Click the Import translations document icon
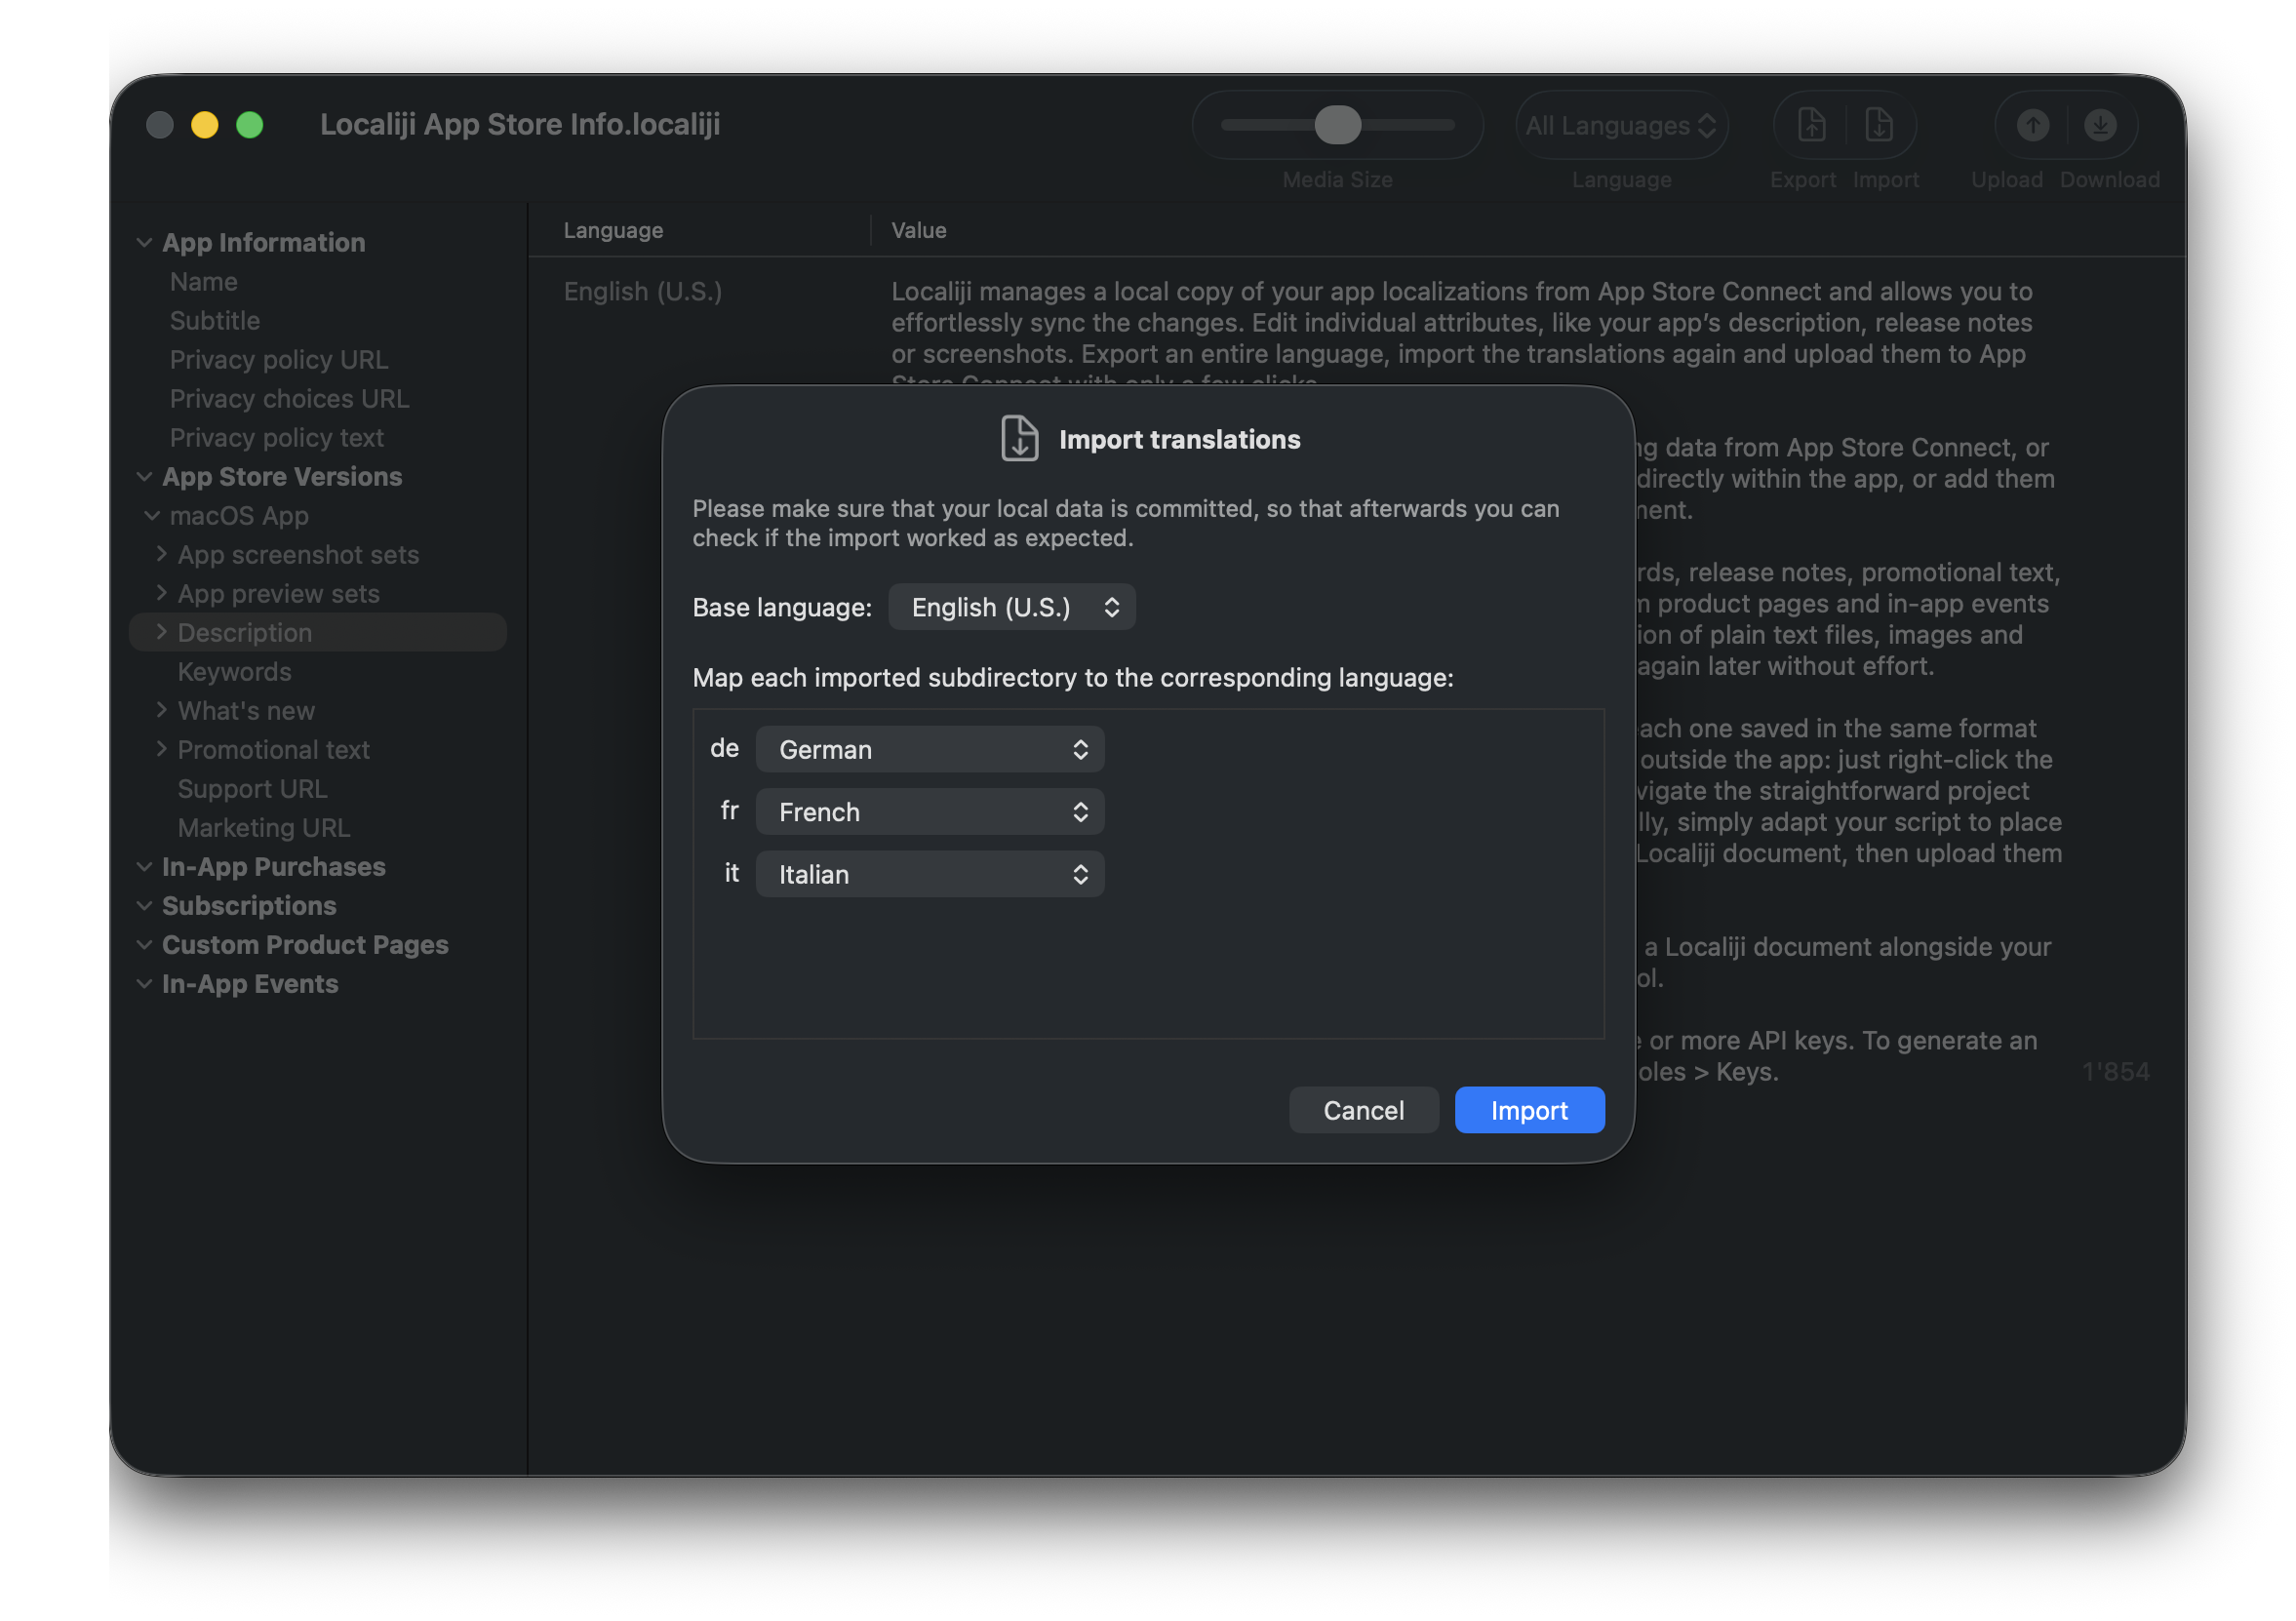The image size is (2296, 1621). [1019, 439]
